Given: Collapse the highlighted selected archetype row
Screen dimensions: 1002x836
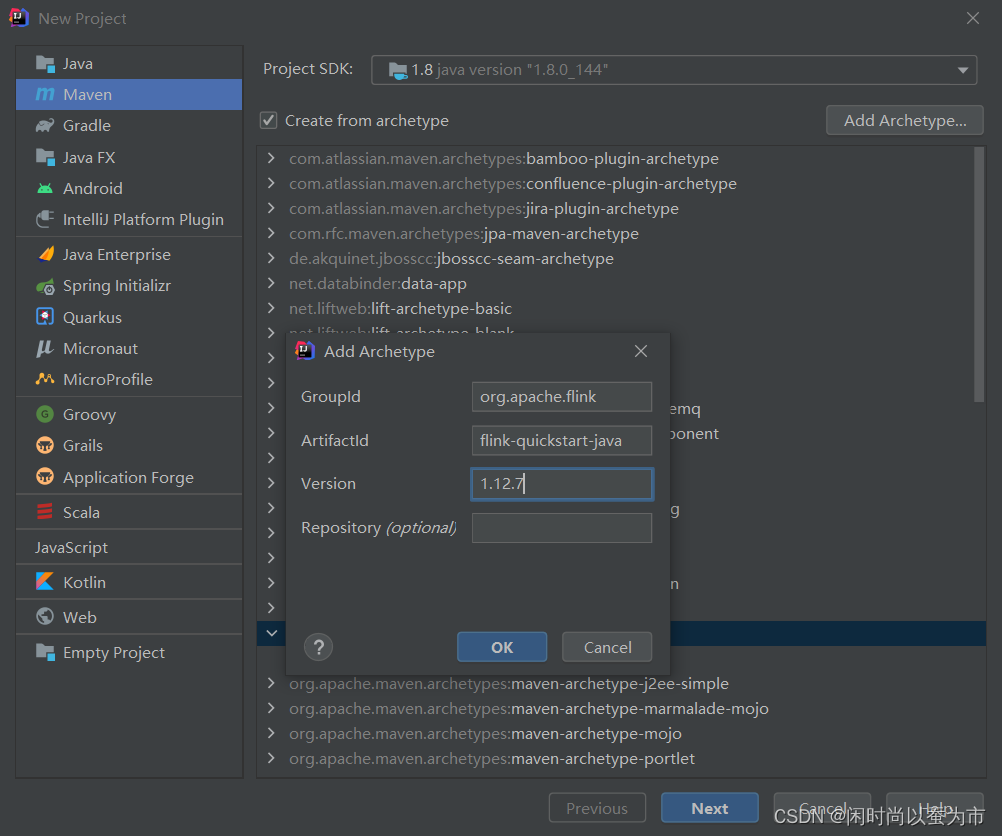Looking at the screenshot, I should [x=272, y=633].
